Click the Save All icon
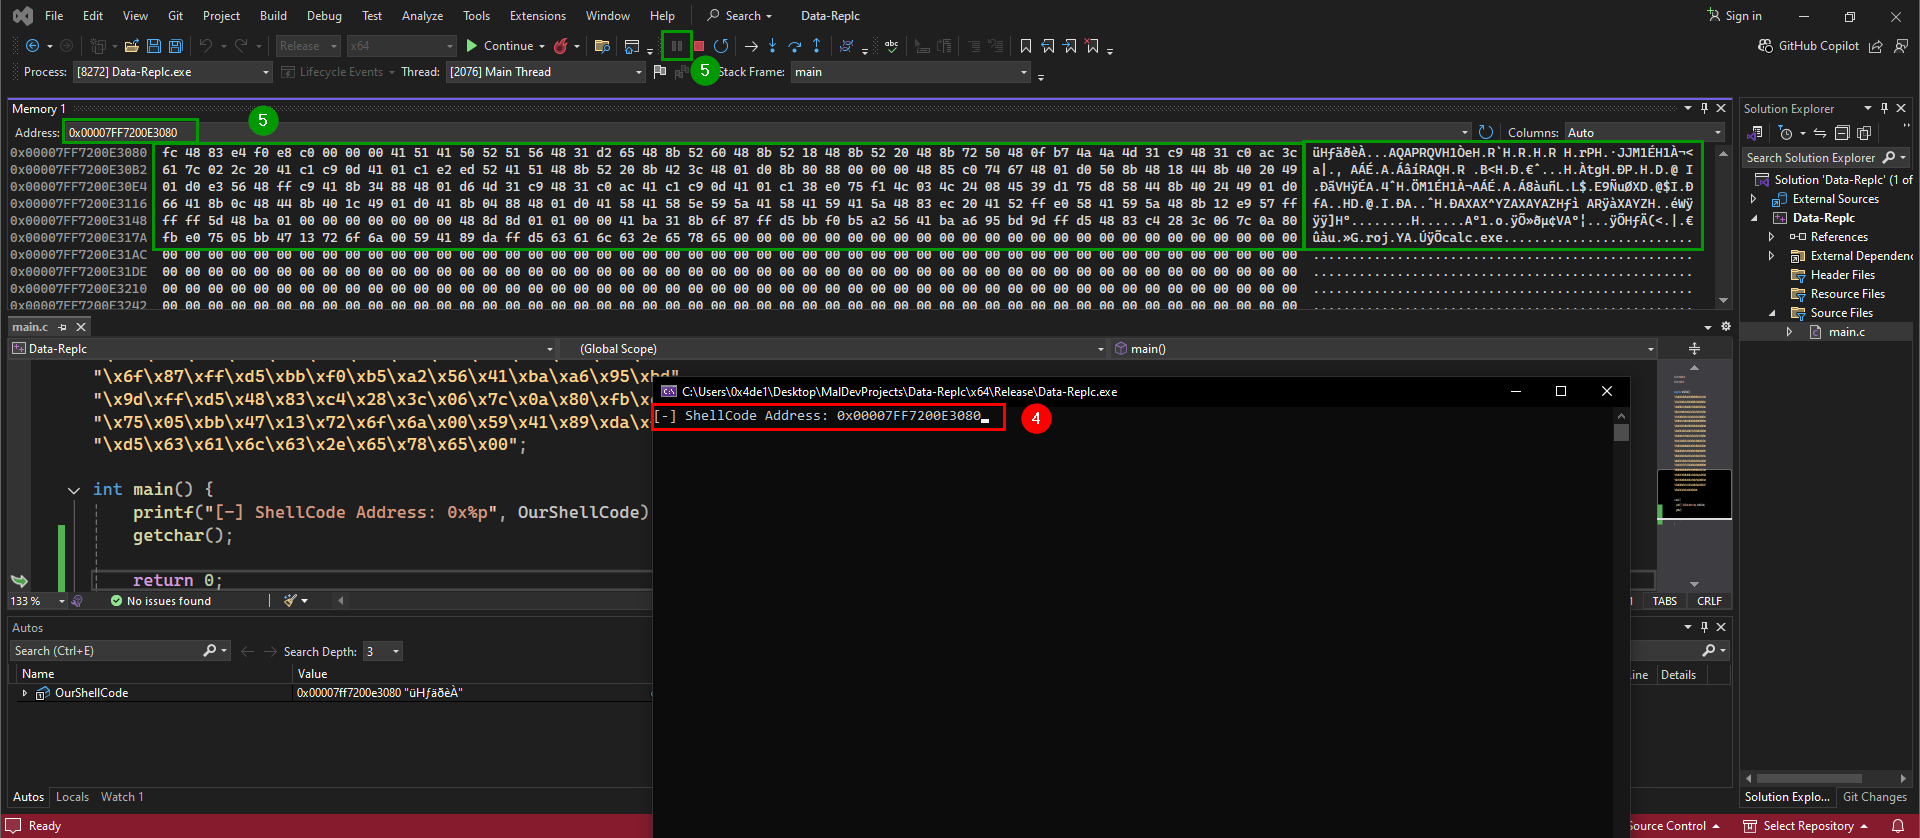 tap(176, 46)
